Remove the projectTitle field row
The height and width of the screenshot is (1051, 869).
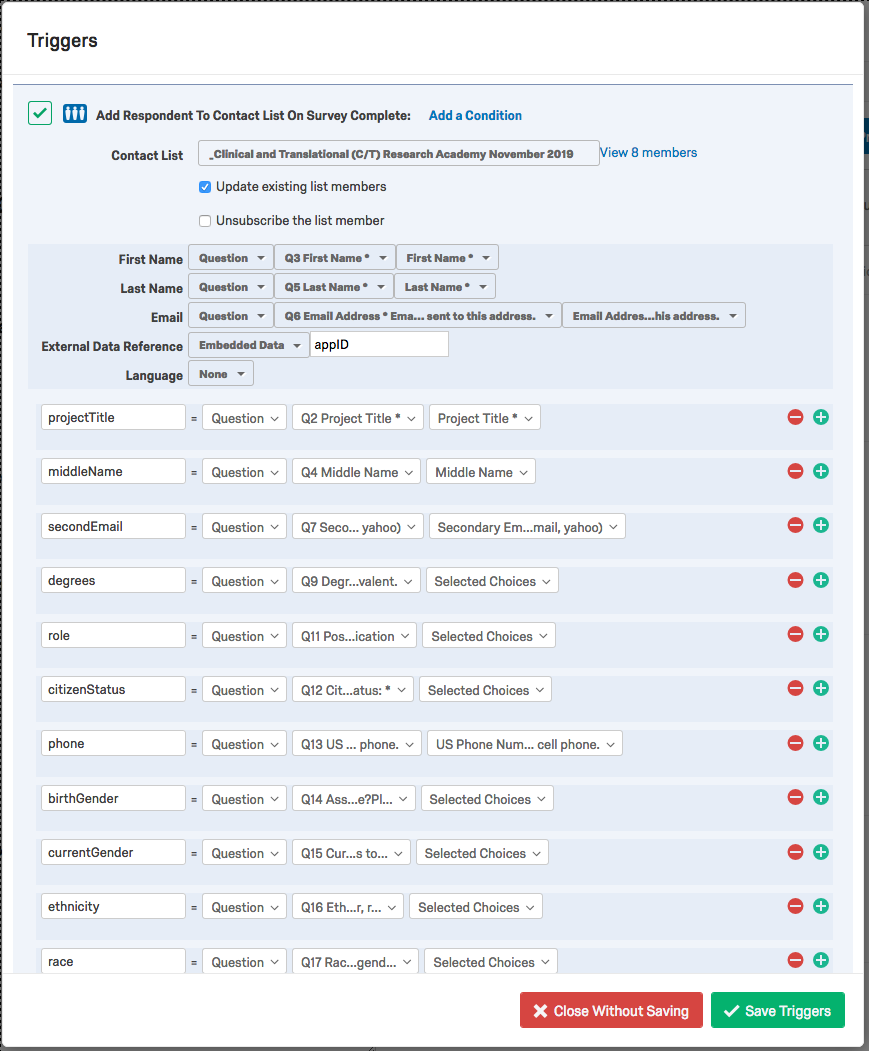tap(795, 418)
